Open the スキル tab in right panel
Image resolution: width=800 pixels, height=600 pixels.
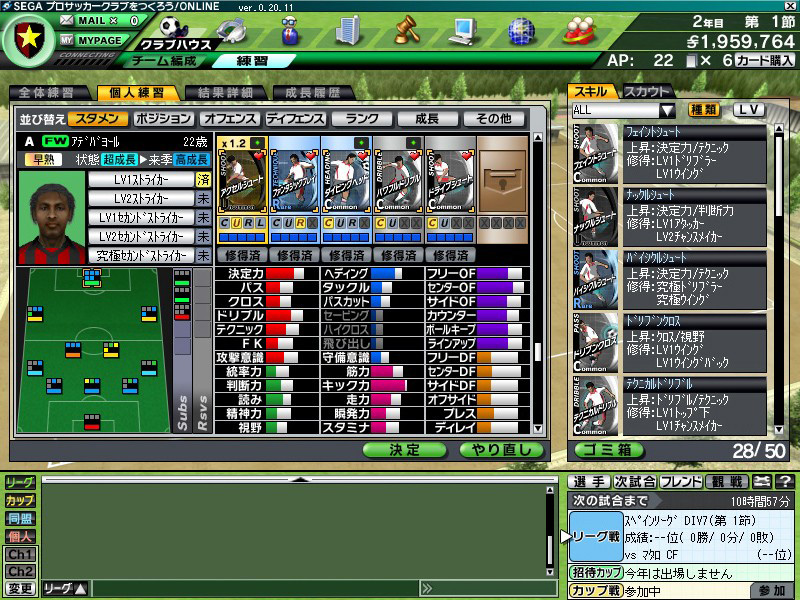[x=592, y=92]
